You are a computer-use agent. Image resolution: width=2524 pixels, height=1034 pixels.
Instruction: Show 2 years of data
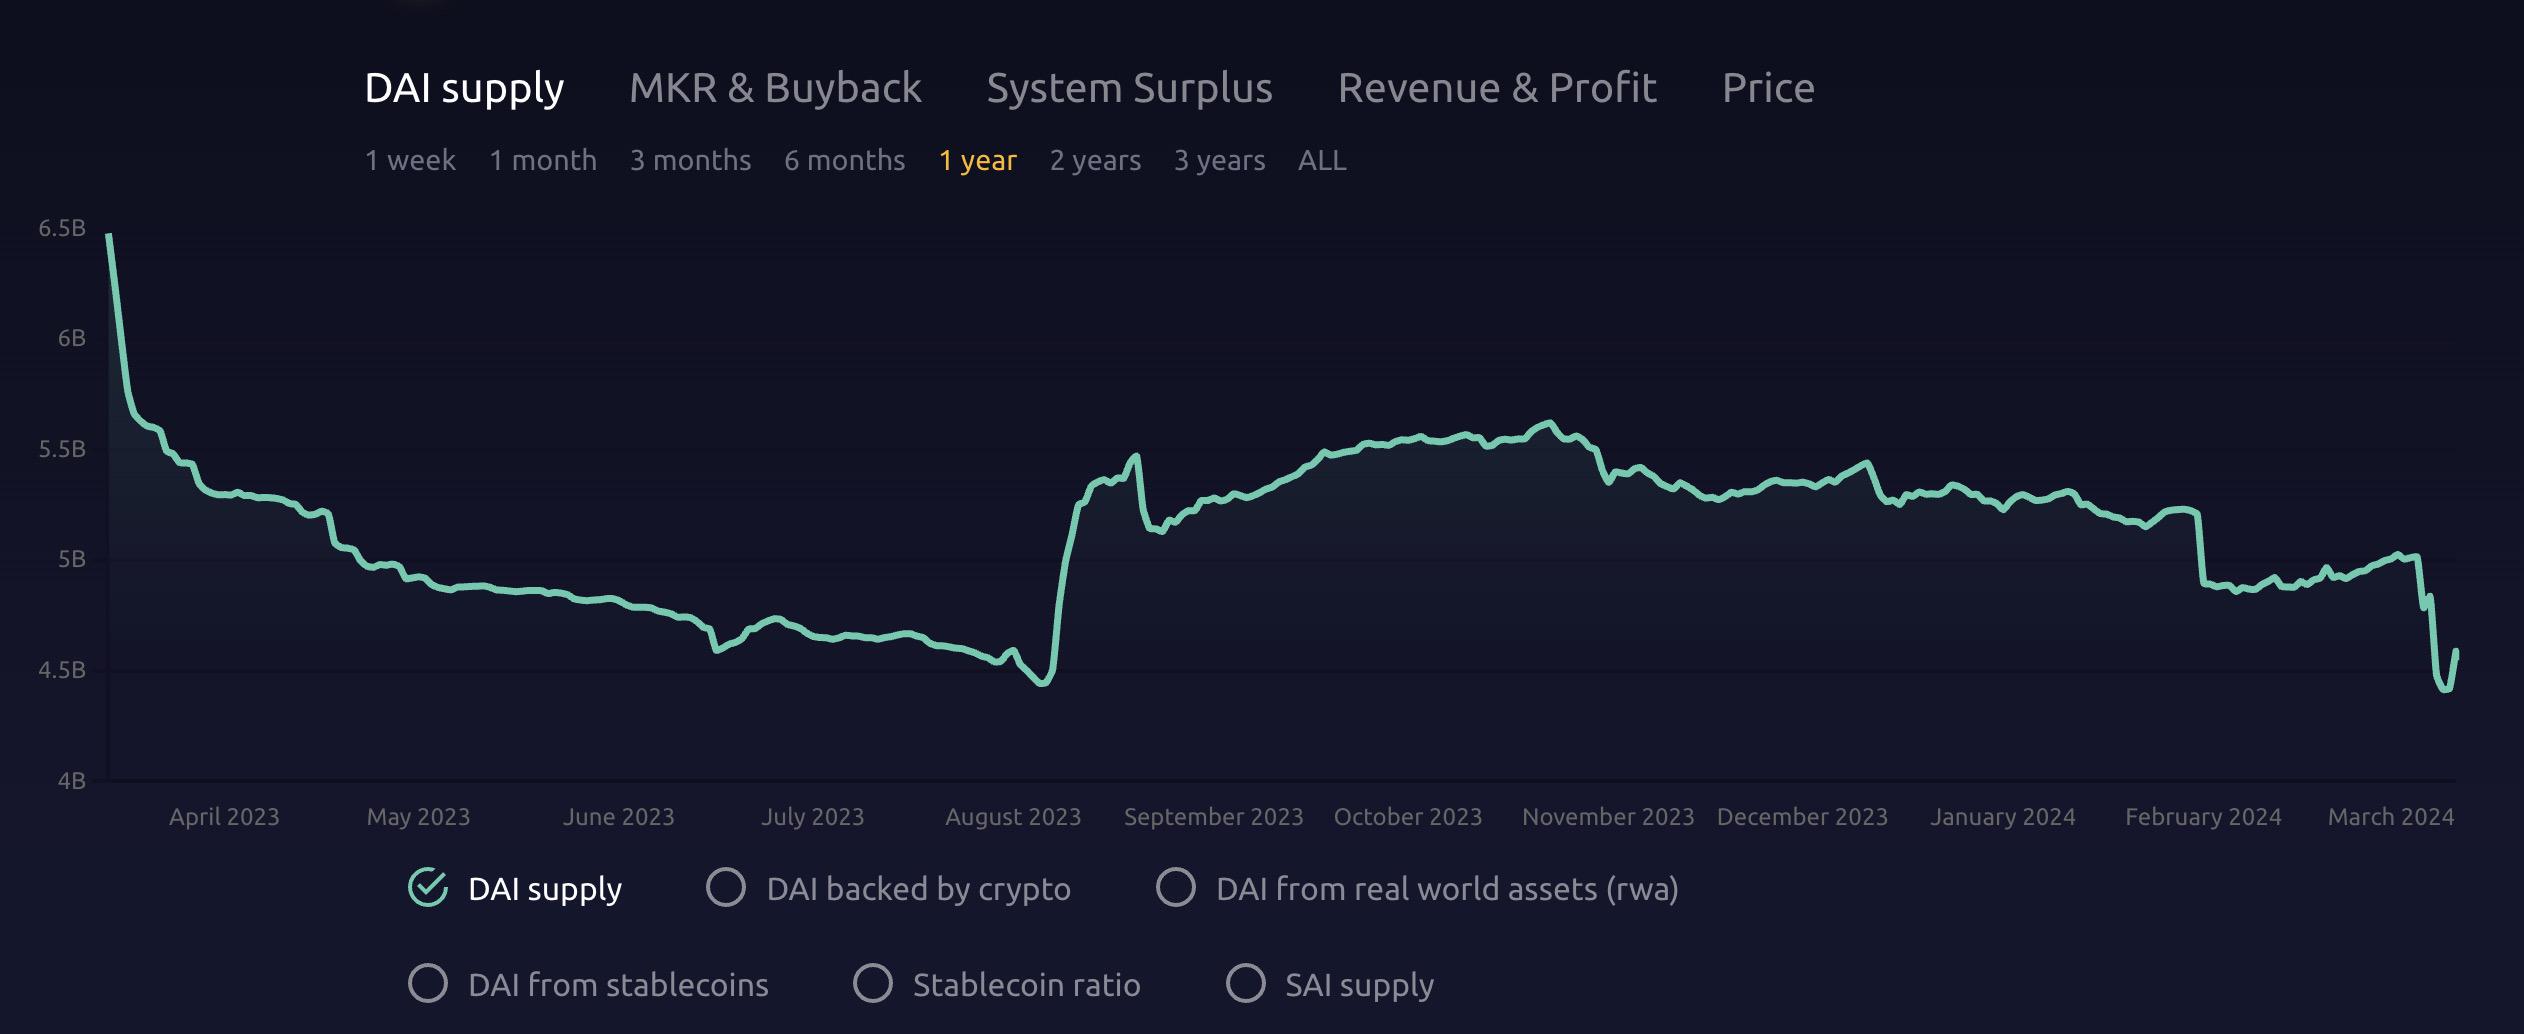[1095, 160]
